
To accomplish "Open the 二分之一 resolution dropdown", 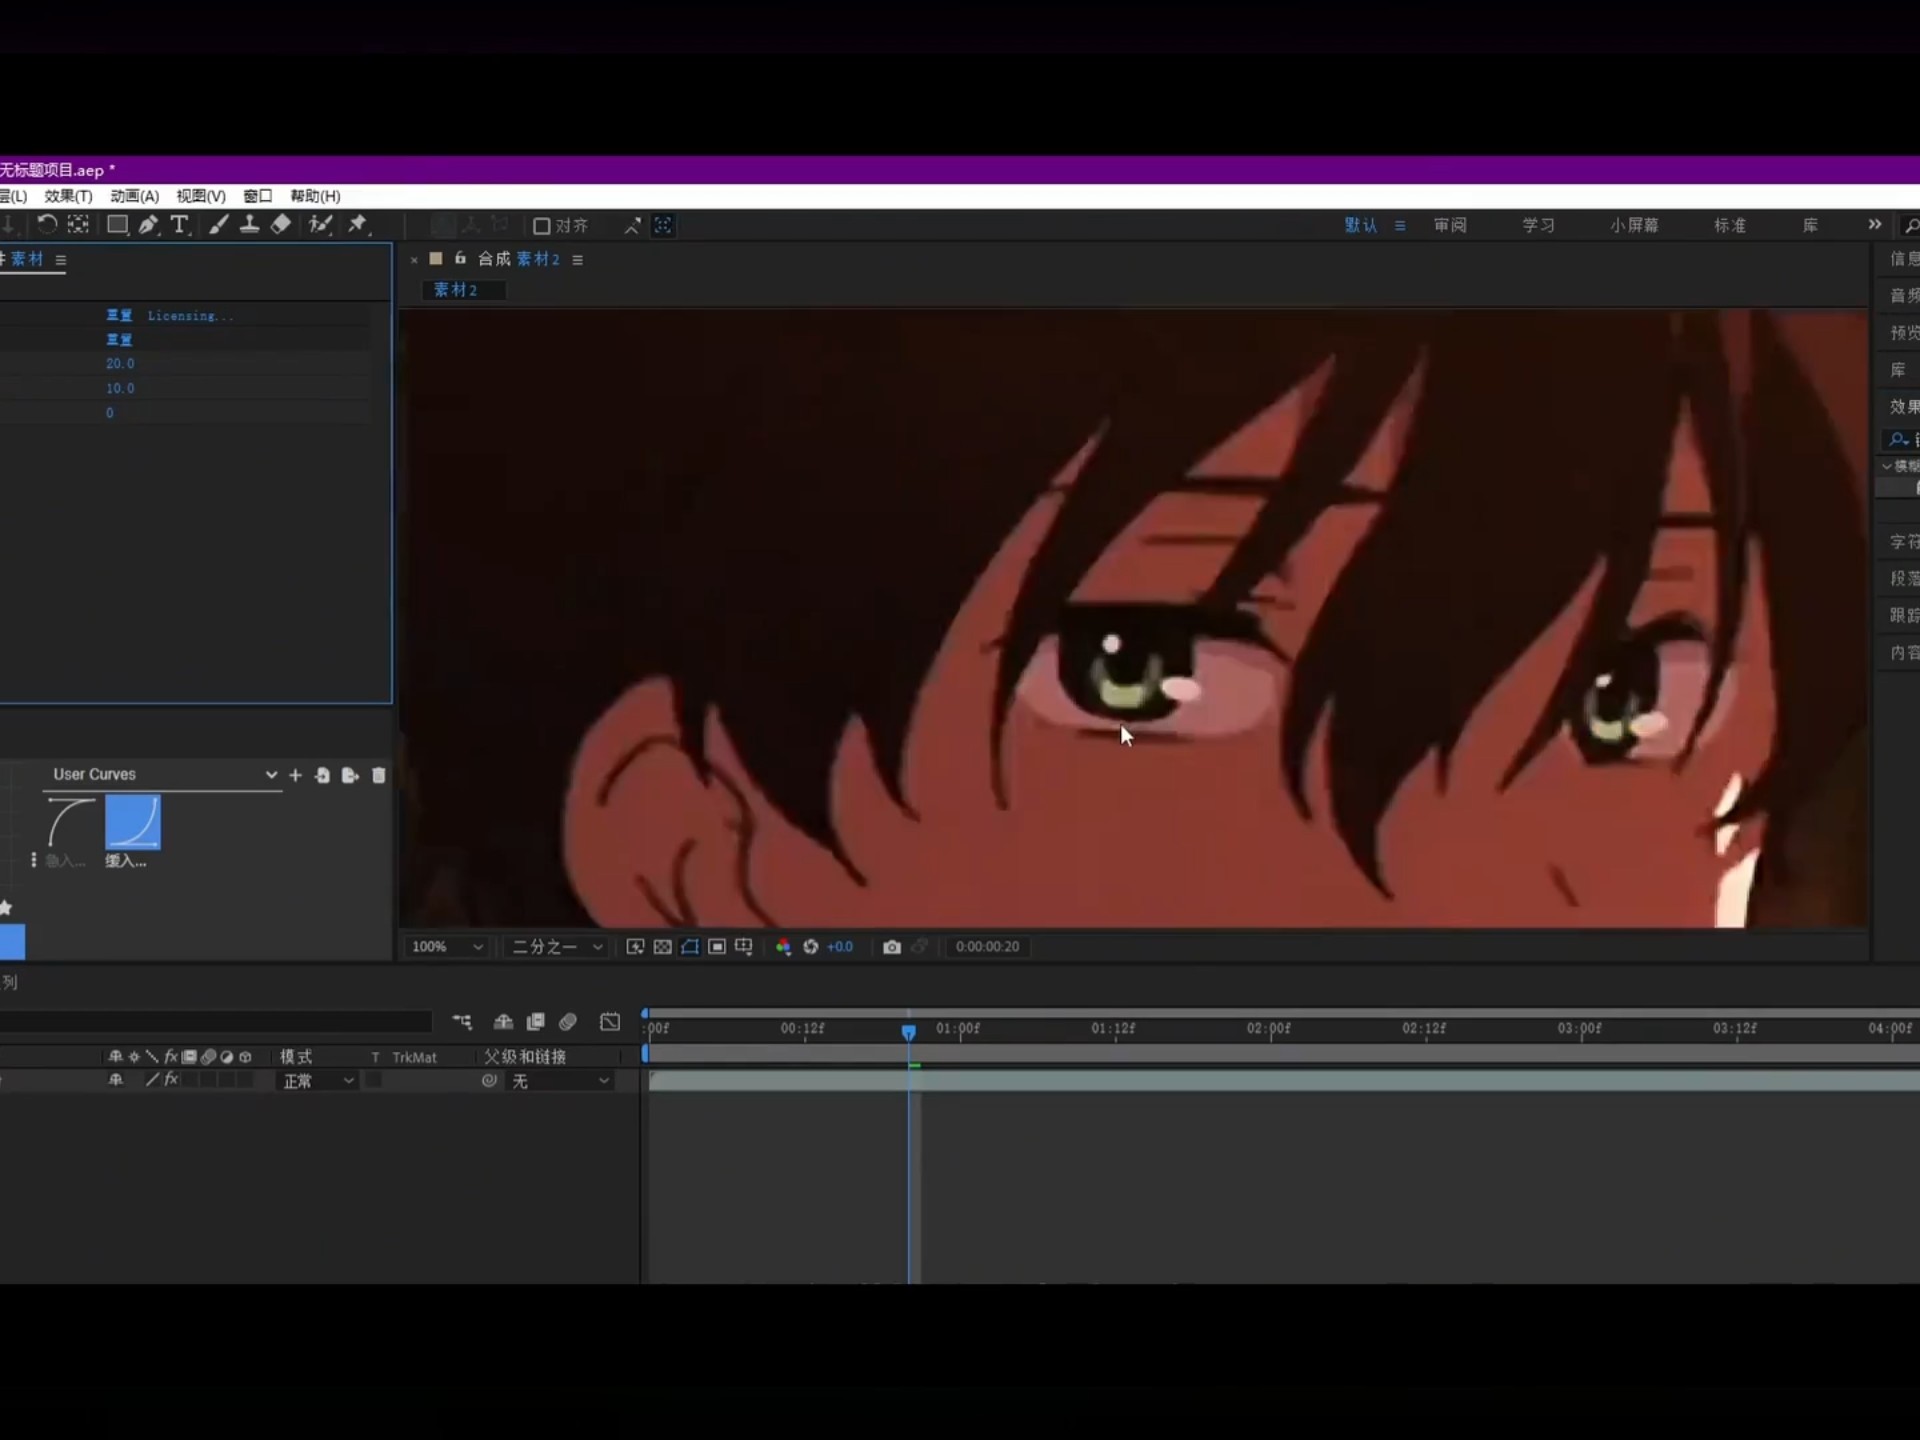I will point(557,947).
